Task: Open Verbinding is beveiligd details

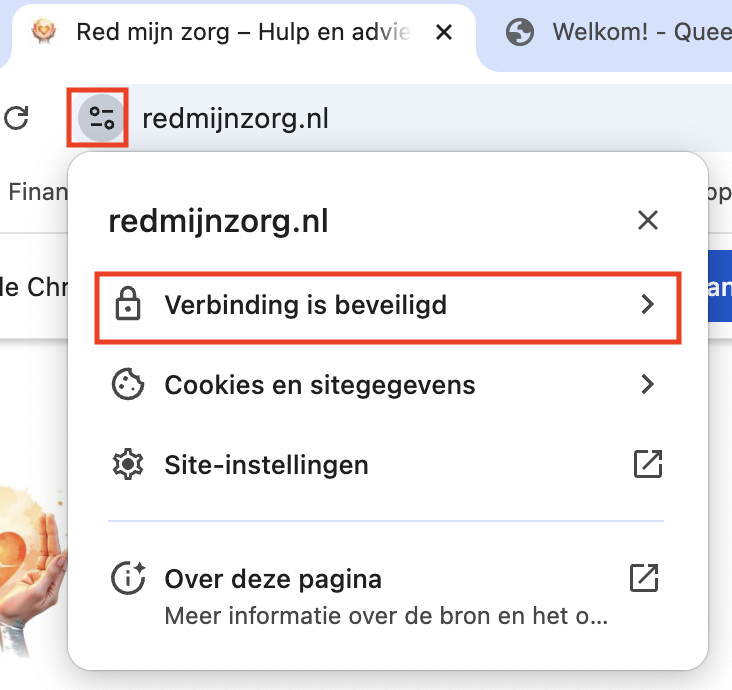Action: click(x=305, y=305)
